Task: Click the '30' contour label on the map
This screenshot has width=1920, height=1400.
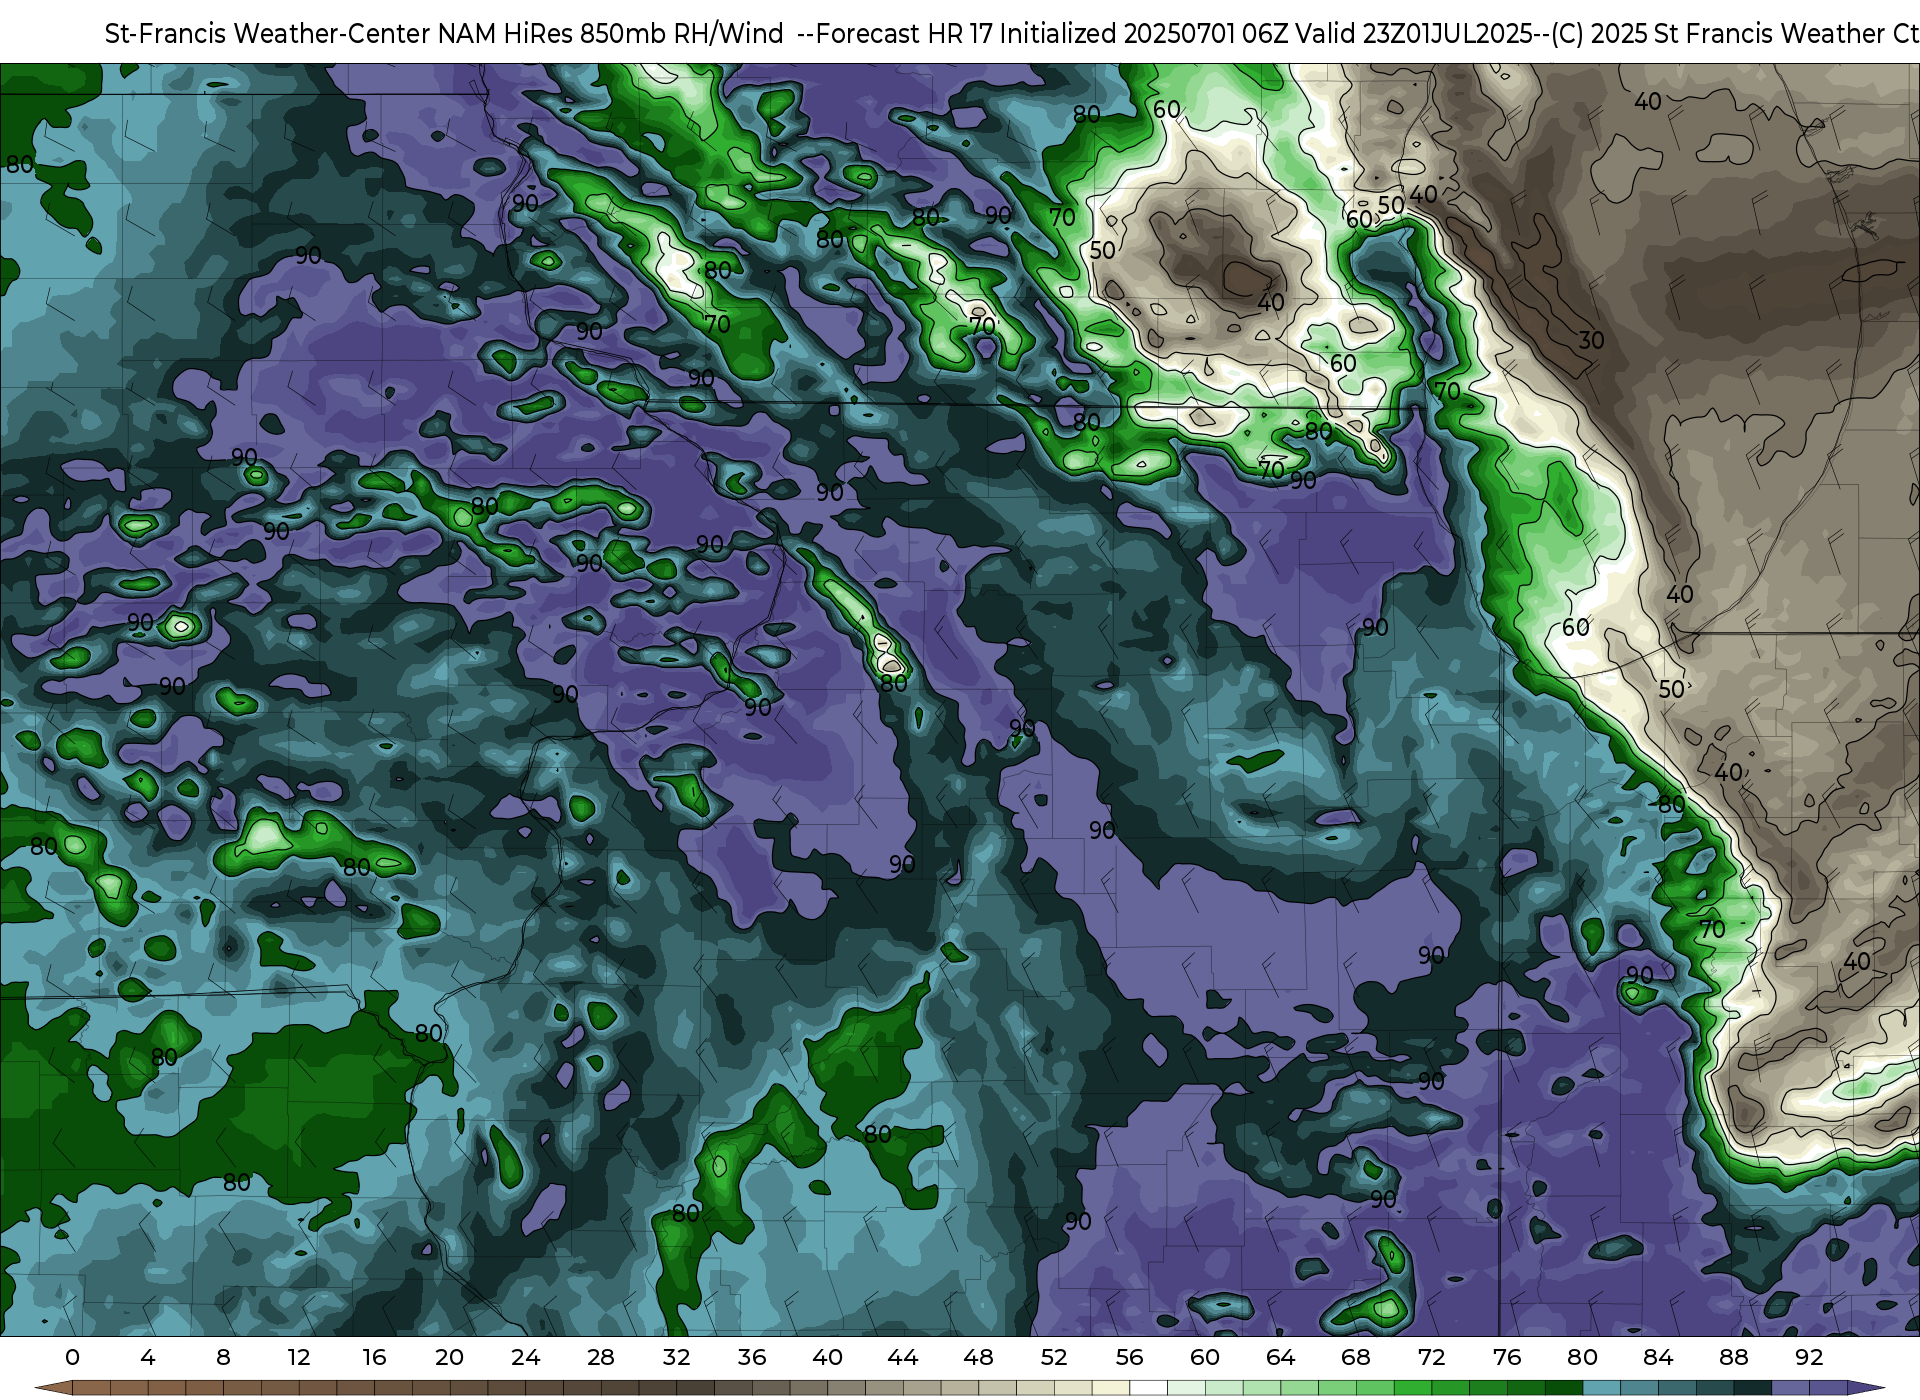Action: tap(1591, 341)
